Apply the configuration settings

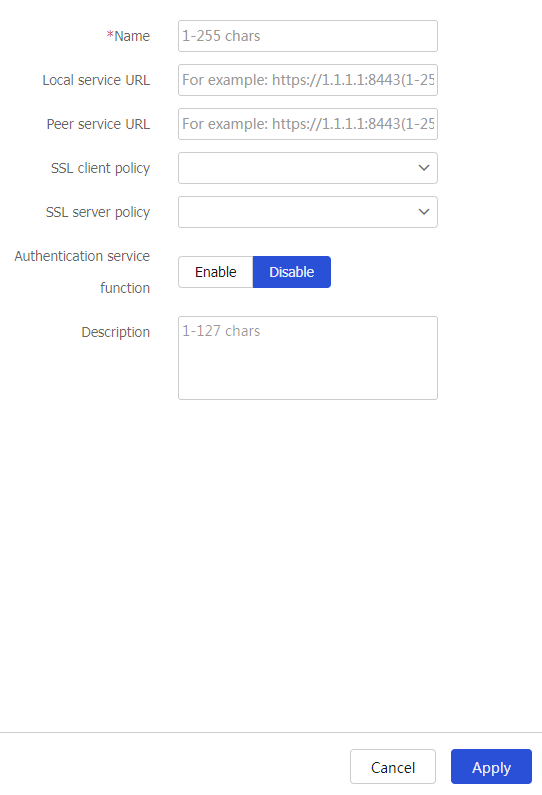(x=491, y=767)
